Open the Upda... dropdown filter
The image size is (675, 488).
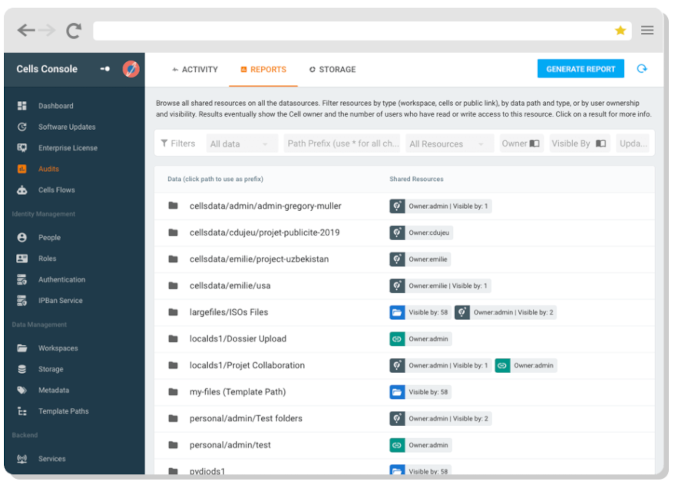coord(634,144)
